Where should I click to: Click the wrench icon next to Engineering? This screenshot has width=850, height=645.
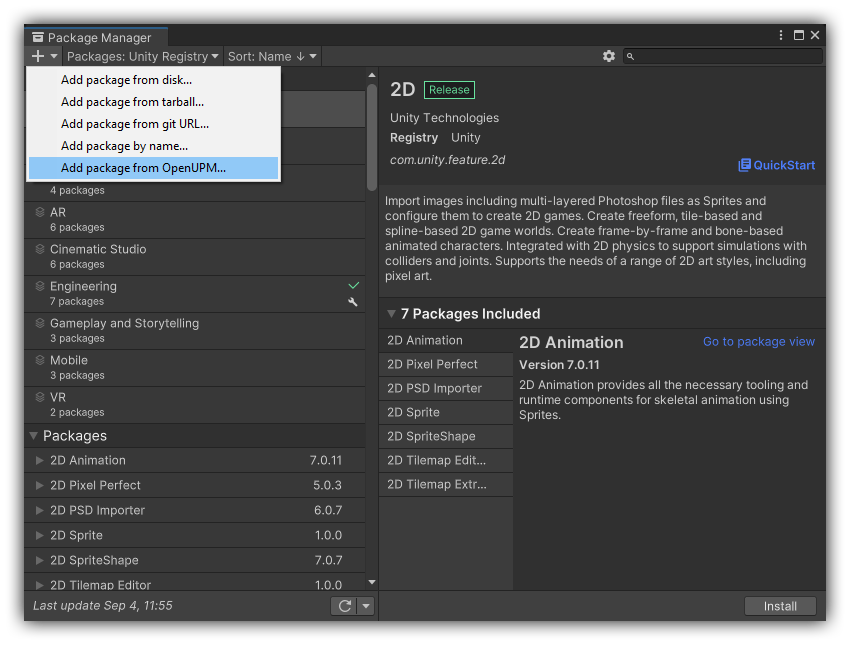pyautogui.click(x=353, y=302)
